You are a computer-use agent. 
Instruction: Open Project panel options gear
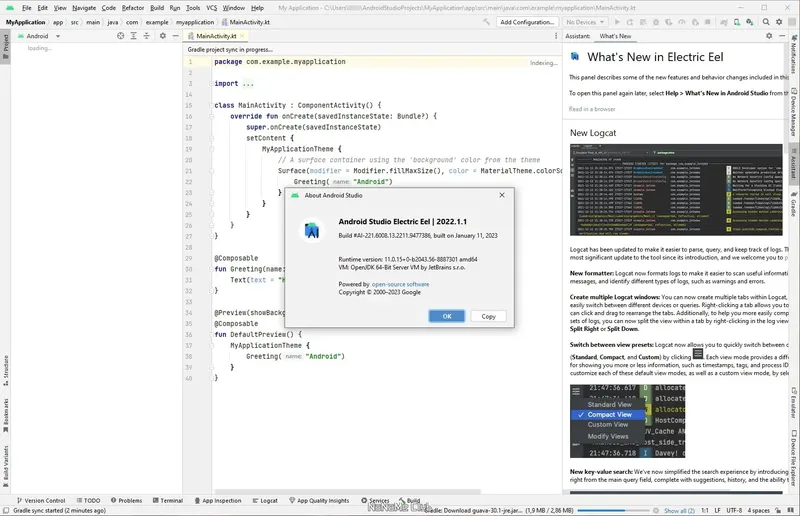[163, 36]
